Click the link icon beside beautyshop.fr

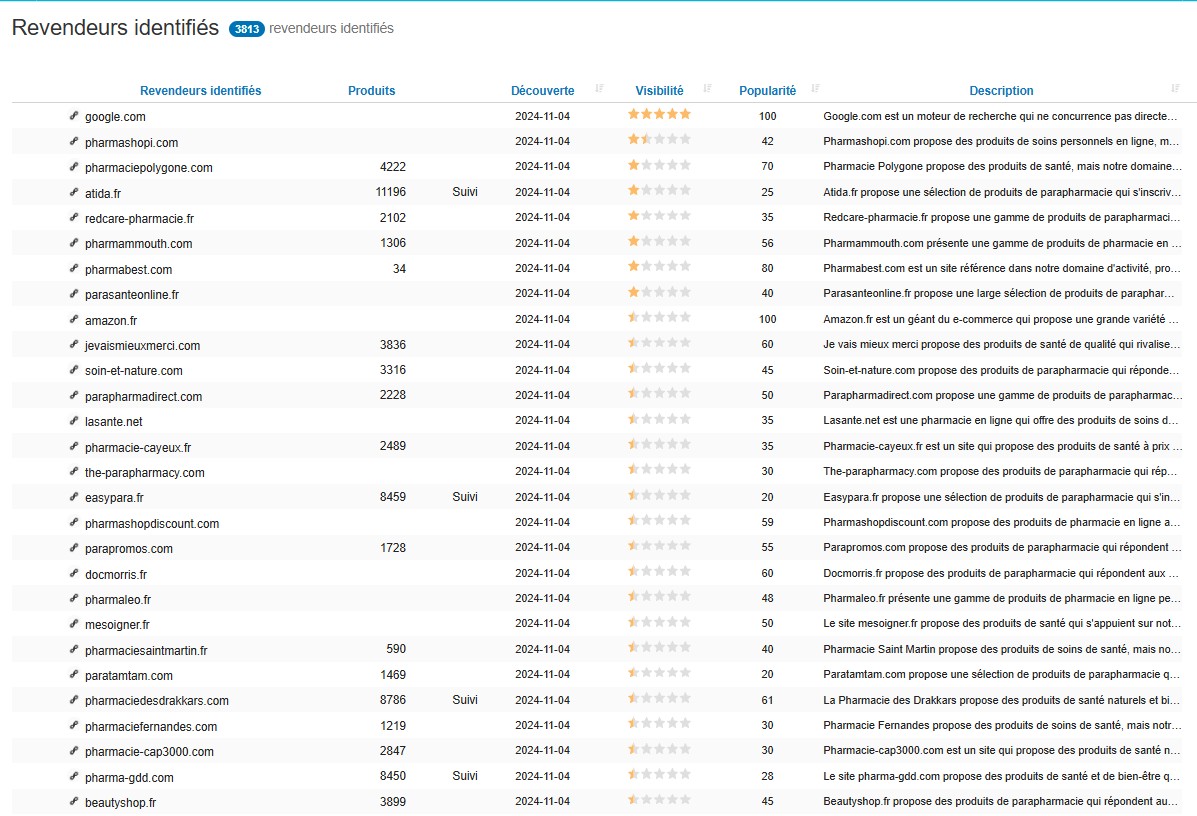(x=74, y=801)
